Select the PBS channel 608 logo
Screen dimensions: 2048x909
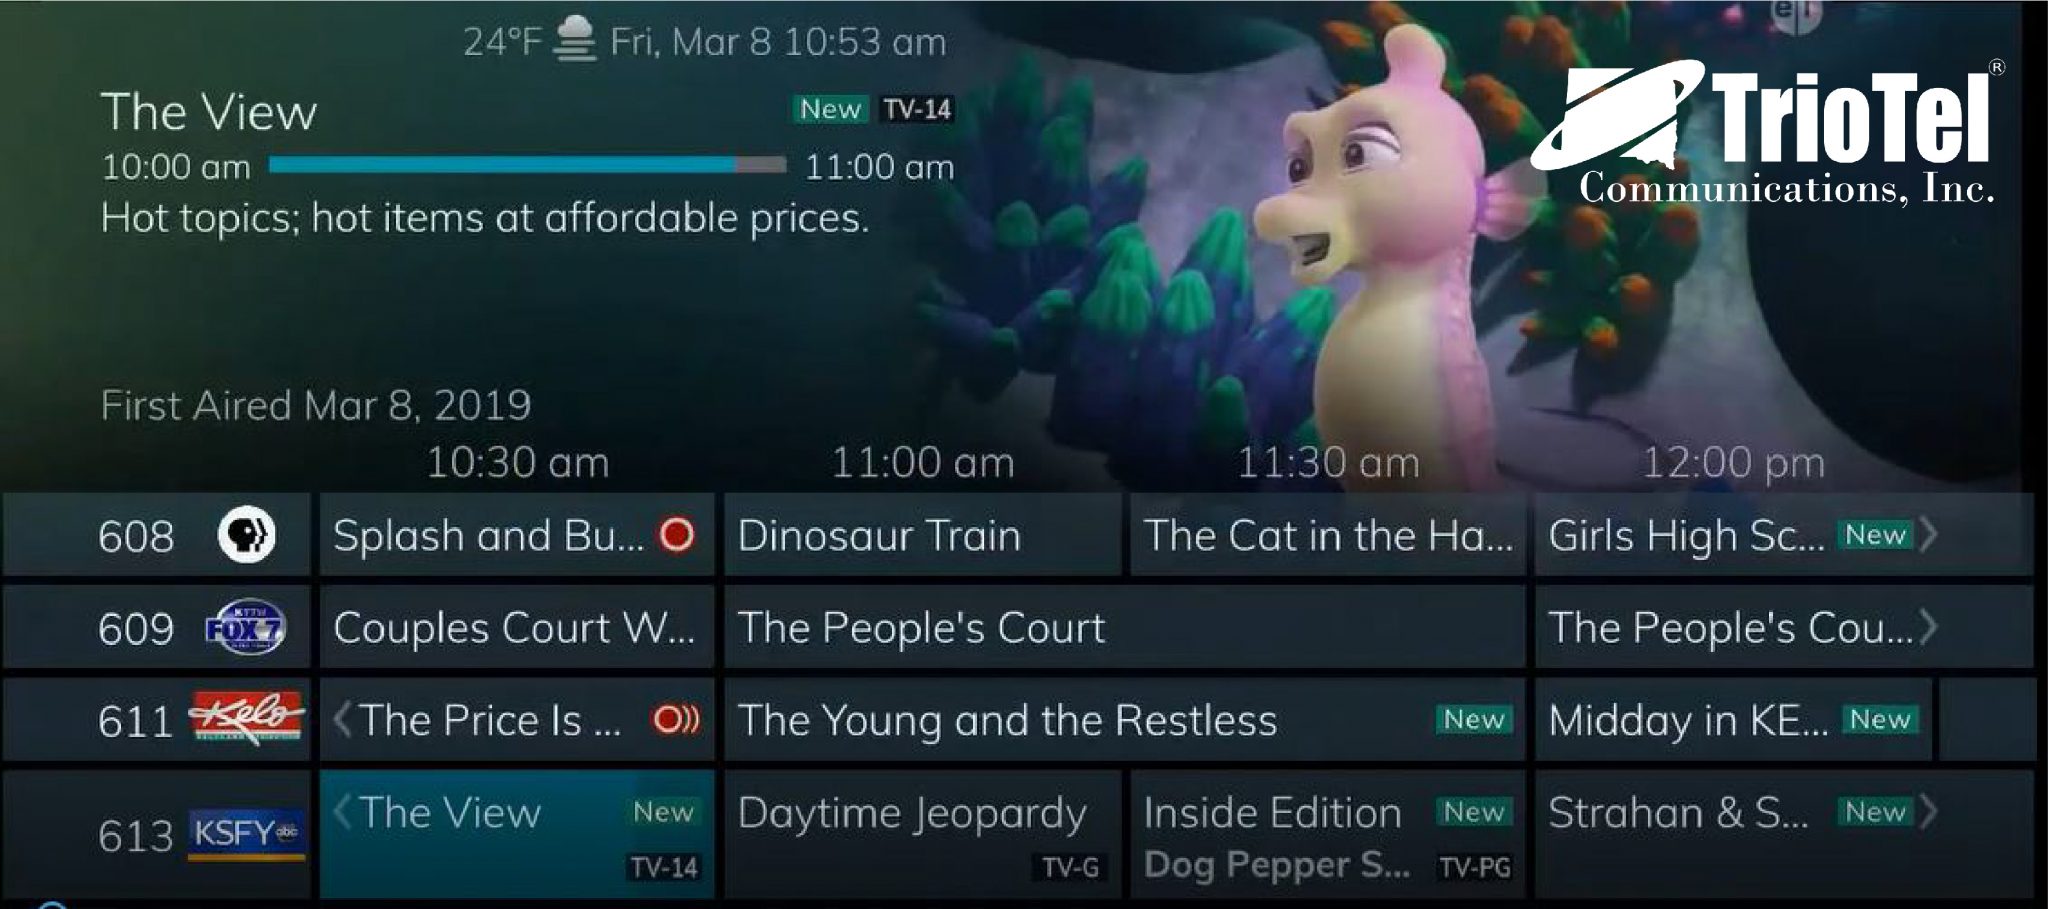point(246,535)
